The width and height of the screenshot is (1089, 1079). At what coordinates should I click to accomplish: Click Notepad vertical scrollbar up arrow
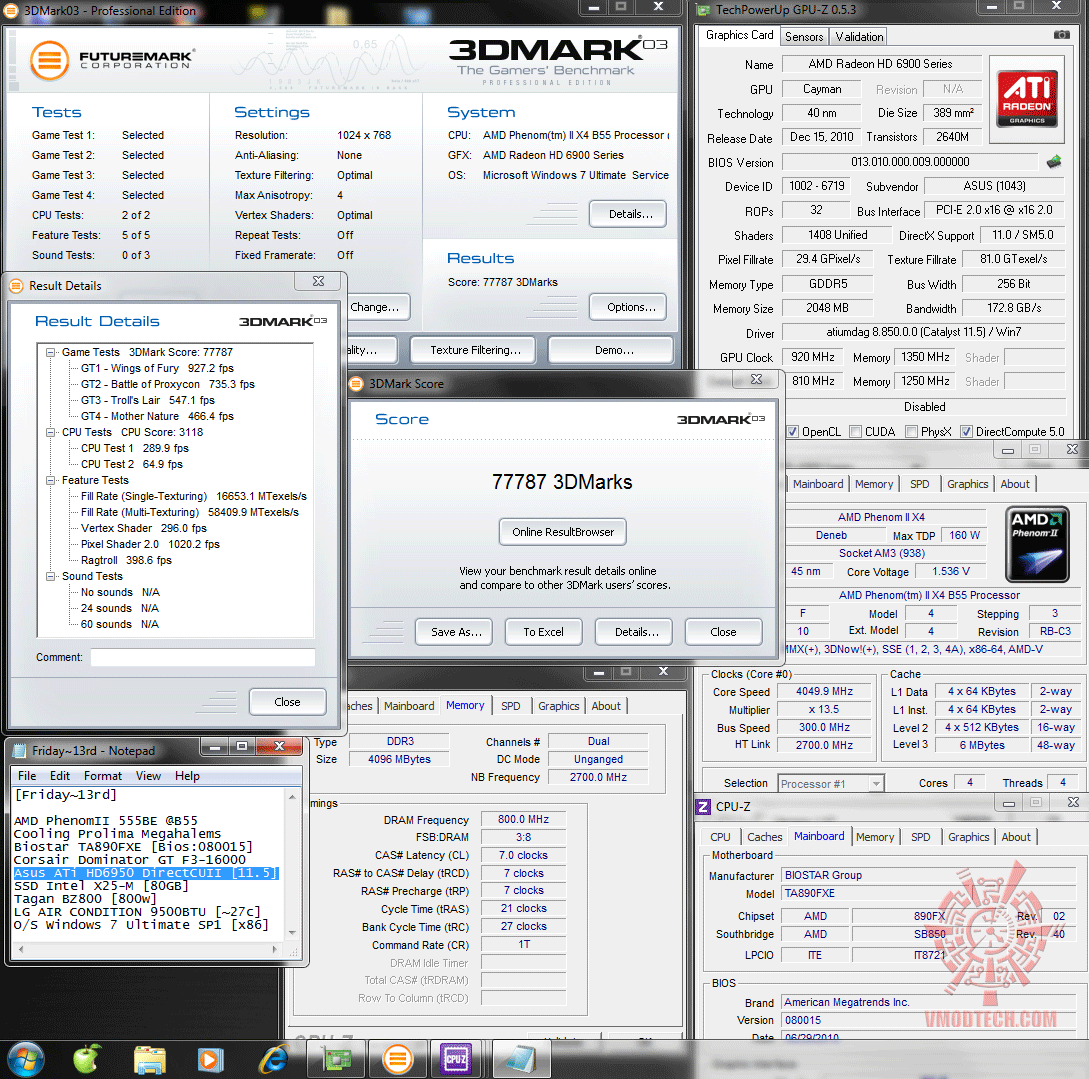(292, 796)
